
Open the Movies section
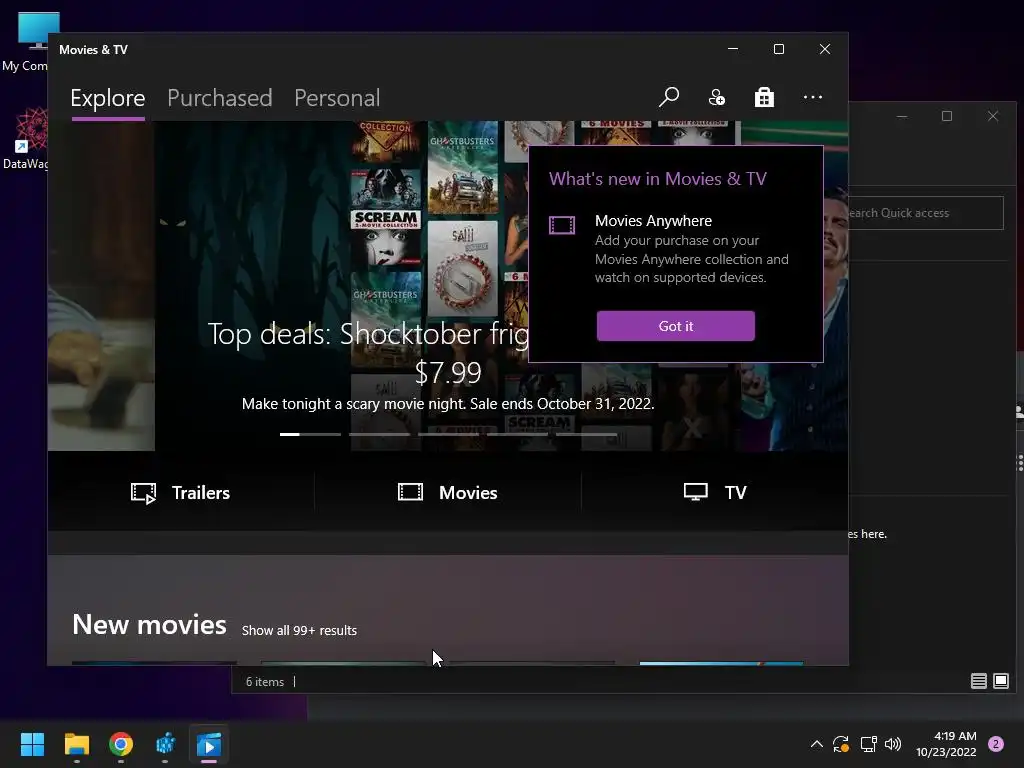[447, 492]
